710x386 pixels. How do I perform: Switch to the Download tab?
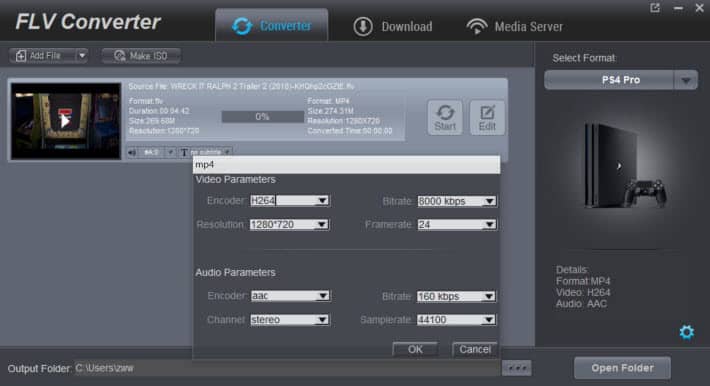click(x=393, y=27)
